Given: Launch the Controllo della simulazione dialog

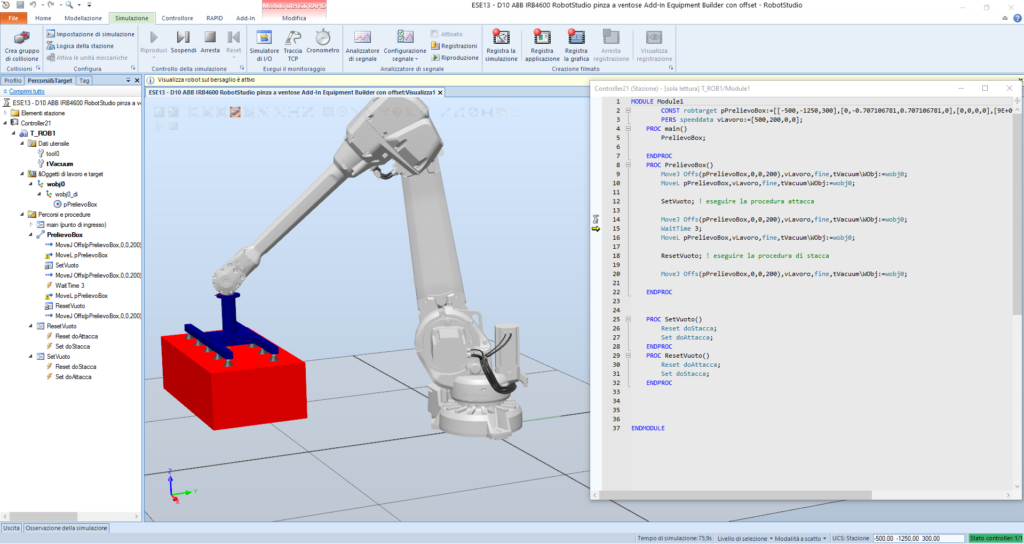Looking at the screenshot, I should coord(242,68).
